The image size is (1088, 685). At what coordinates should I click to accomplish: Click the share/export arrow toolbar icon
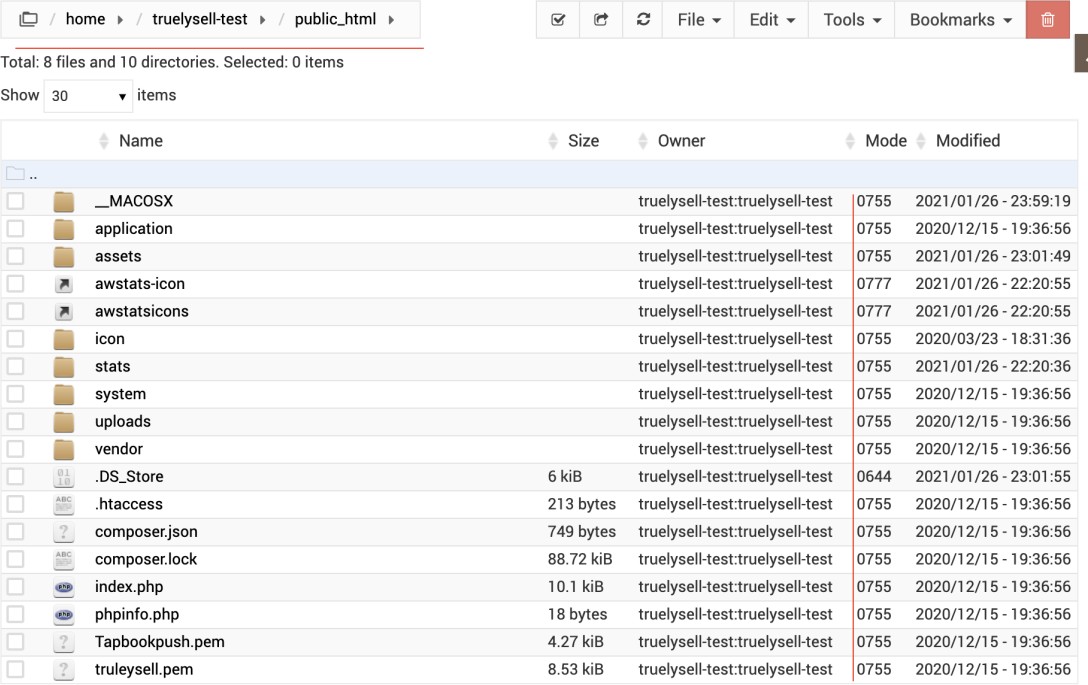pyautogui.click(x=601, y=20)
